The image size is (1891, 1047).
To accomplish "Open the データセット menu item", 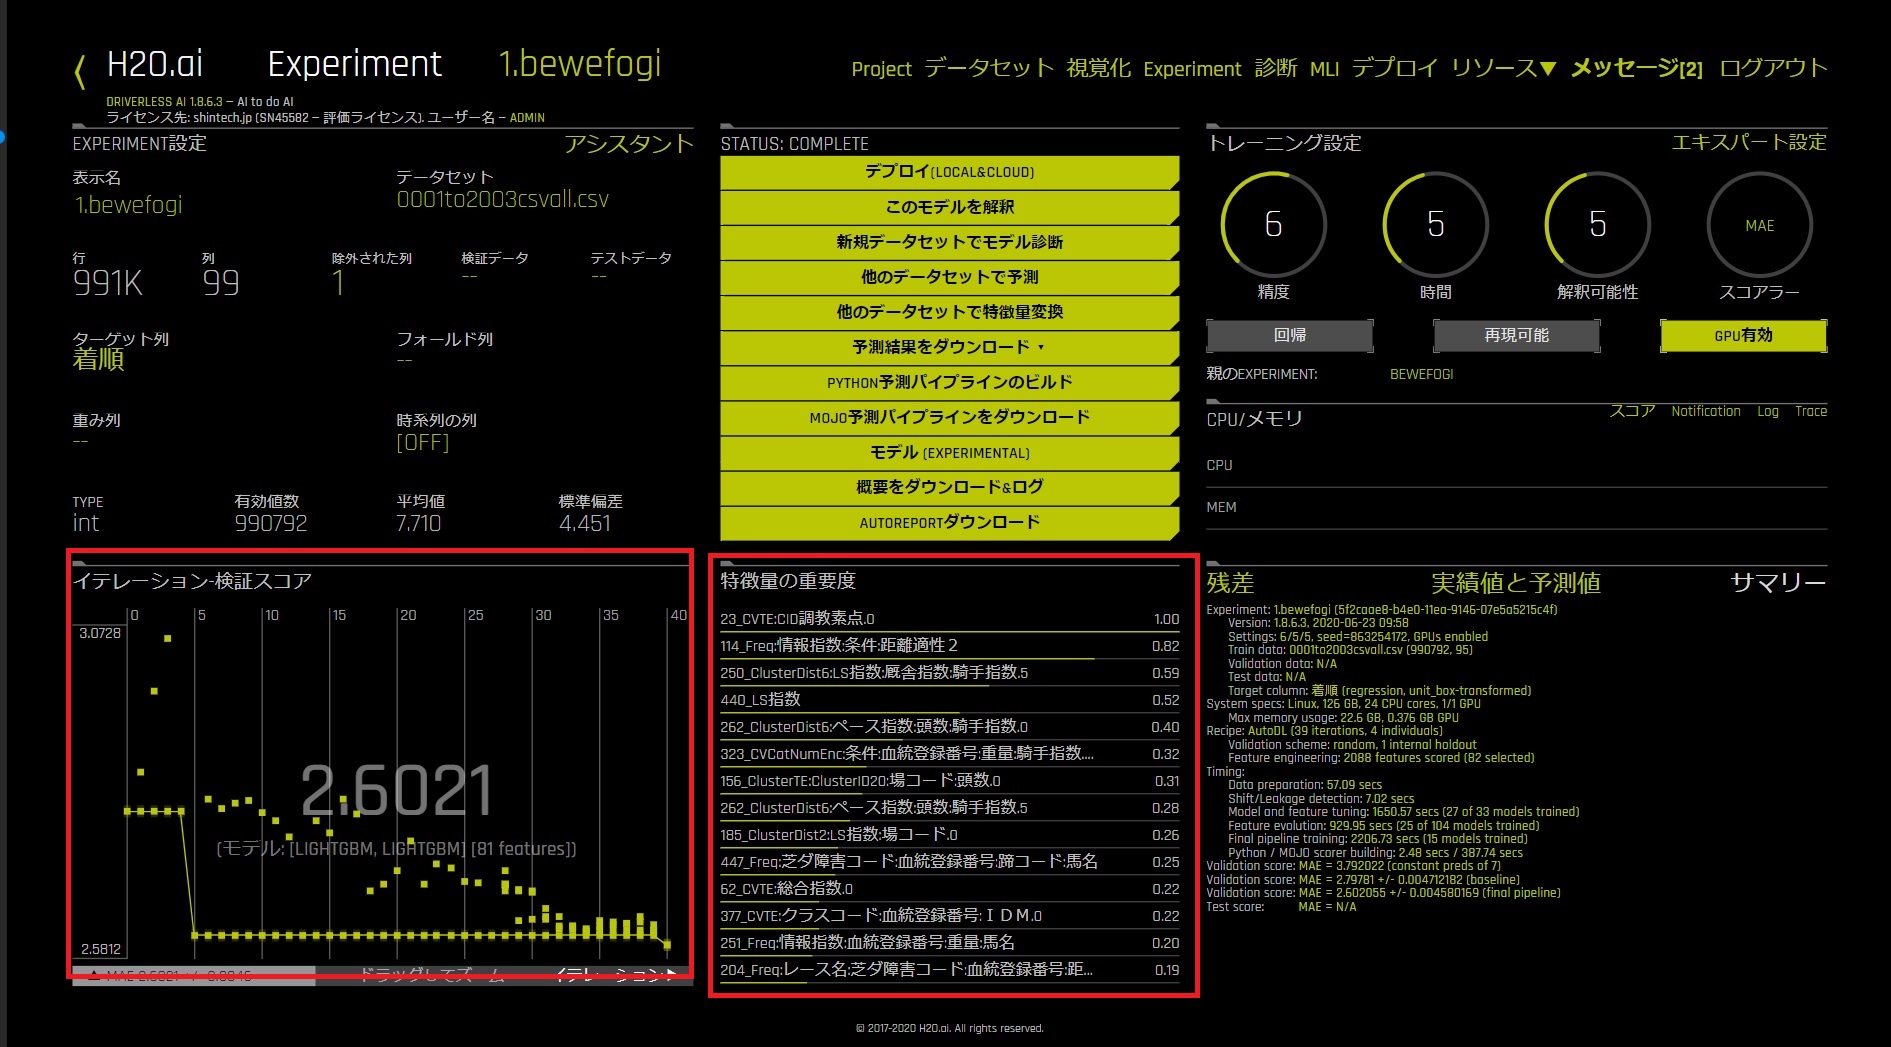I will click(988, 68).
